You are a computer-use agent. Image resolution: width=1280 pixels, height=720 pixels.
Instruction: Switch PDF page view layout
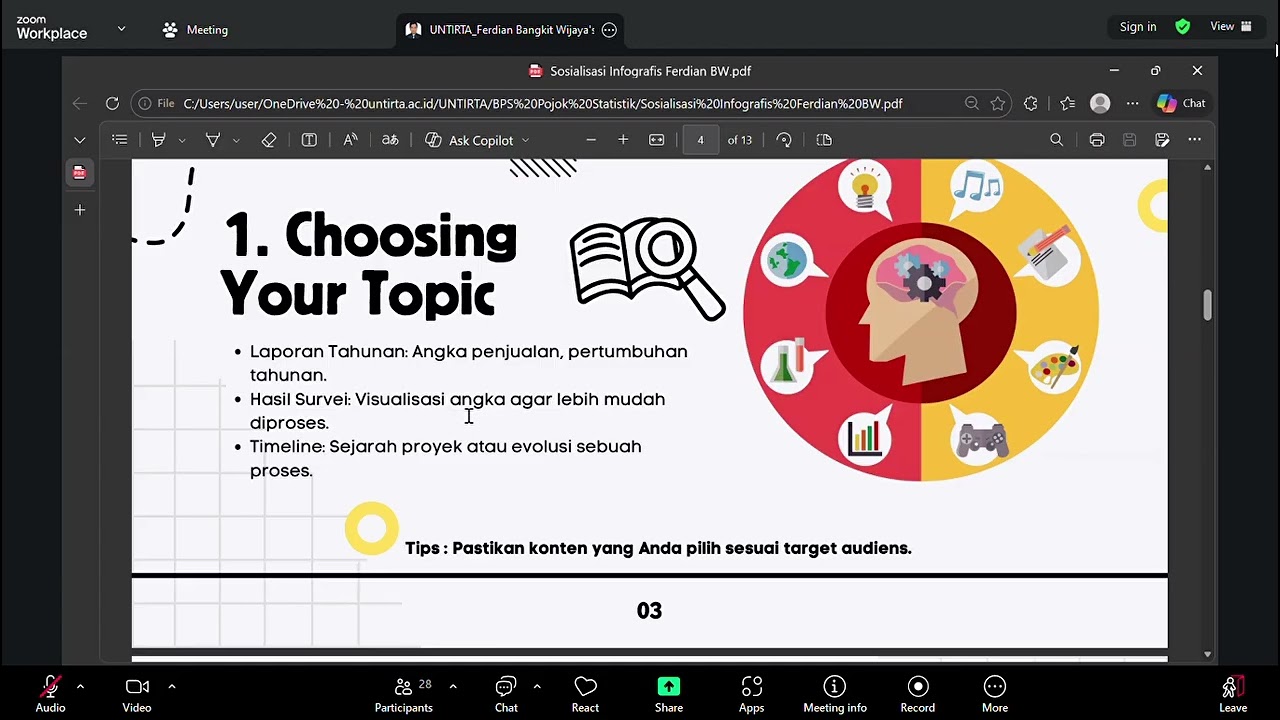pos(824,140)
